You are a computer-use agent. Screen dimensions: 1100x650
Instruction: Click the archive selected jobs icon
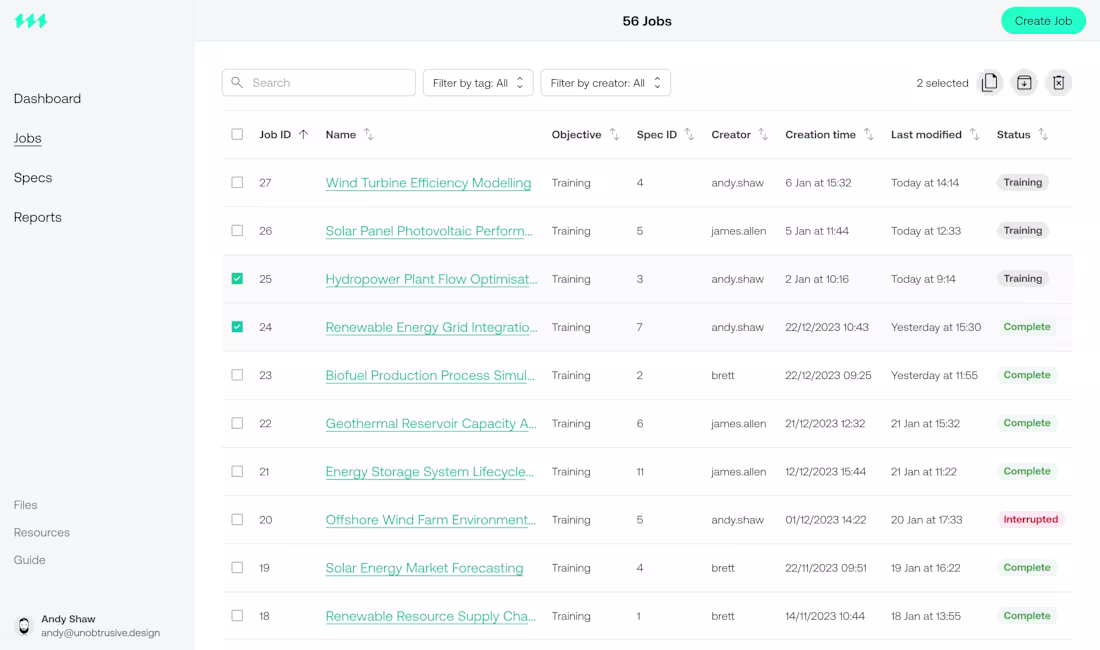coord(1024,83)
